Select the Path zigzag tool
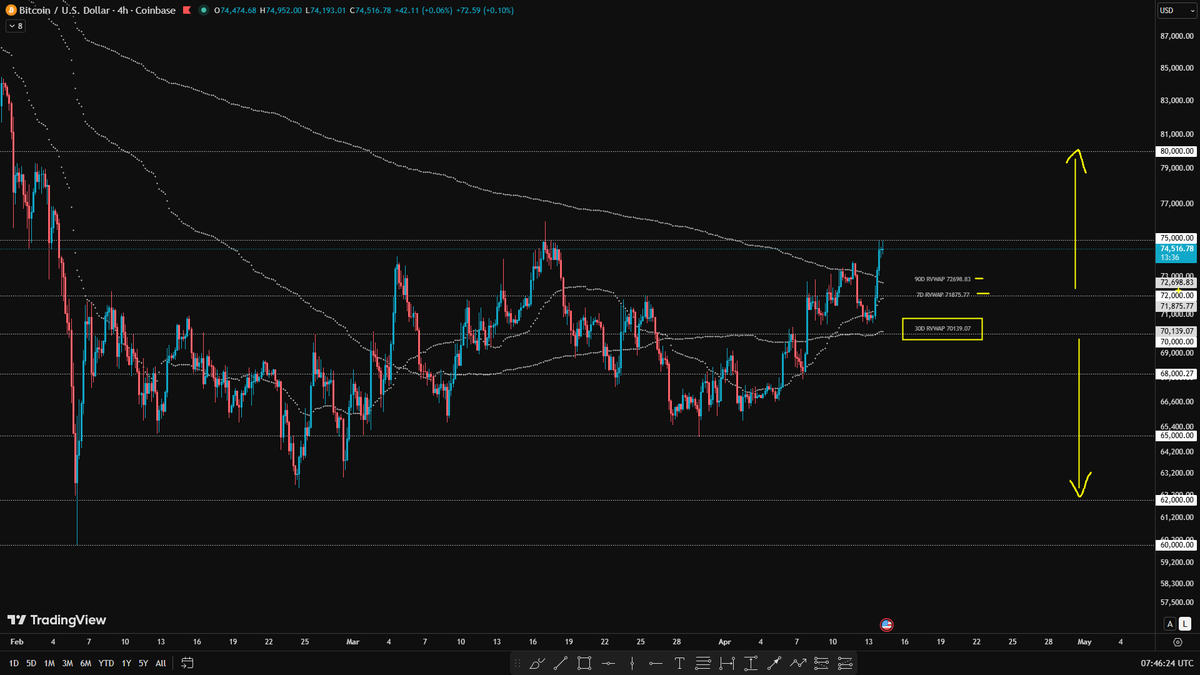Image resolution: width=1200 pixels, height=675 pixels. pyautogui.click(x=798, y=662)
